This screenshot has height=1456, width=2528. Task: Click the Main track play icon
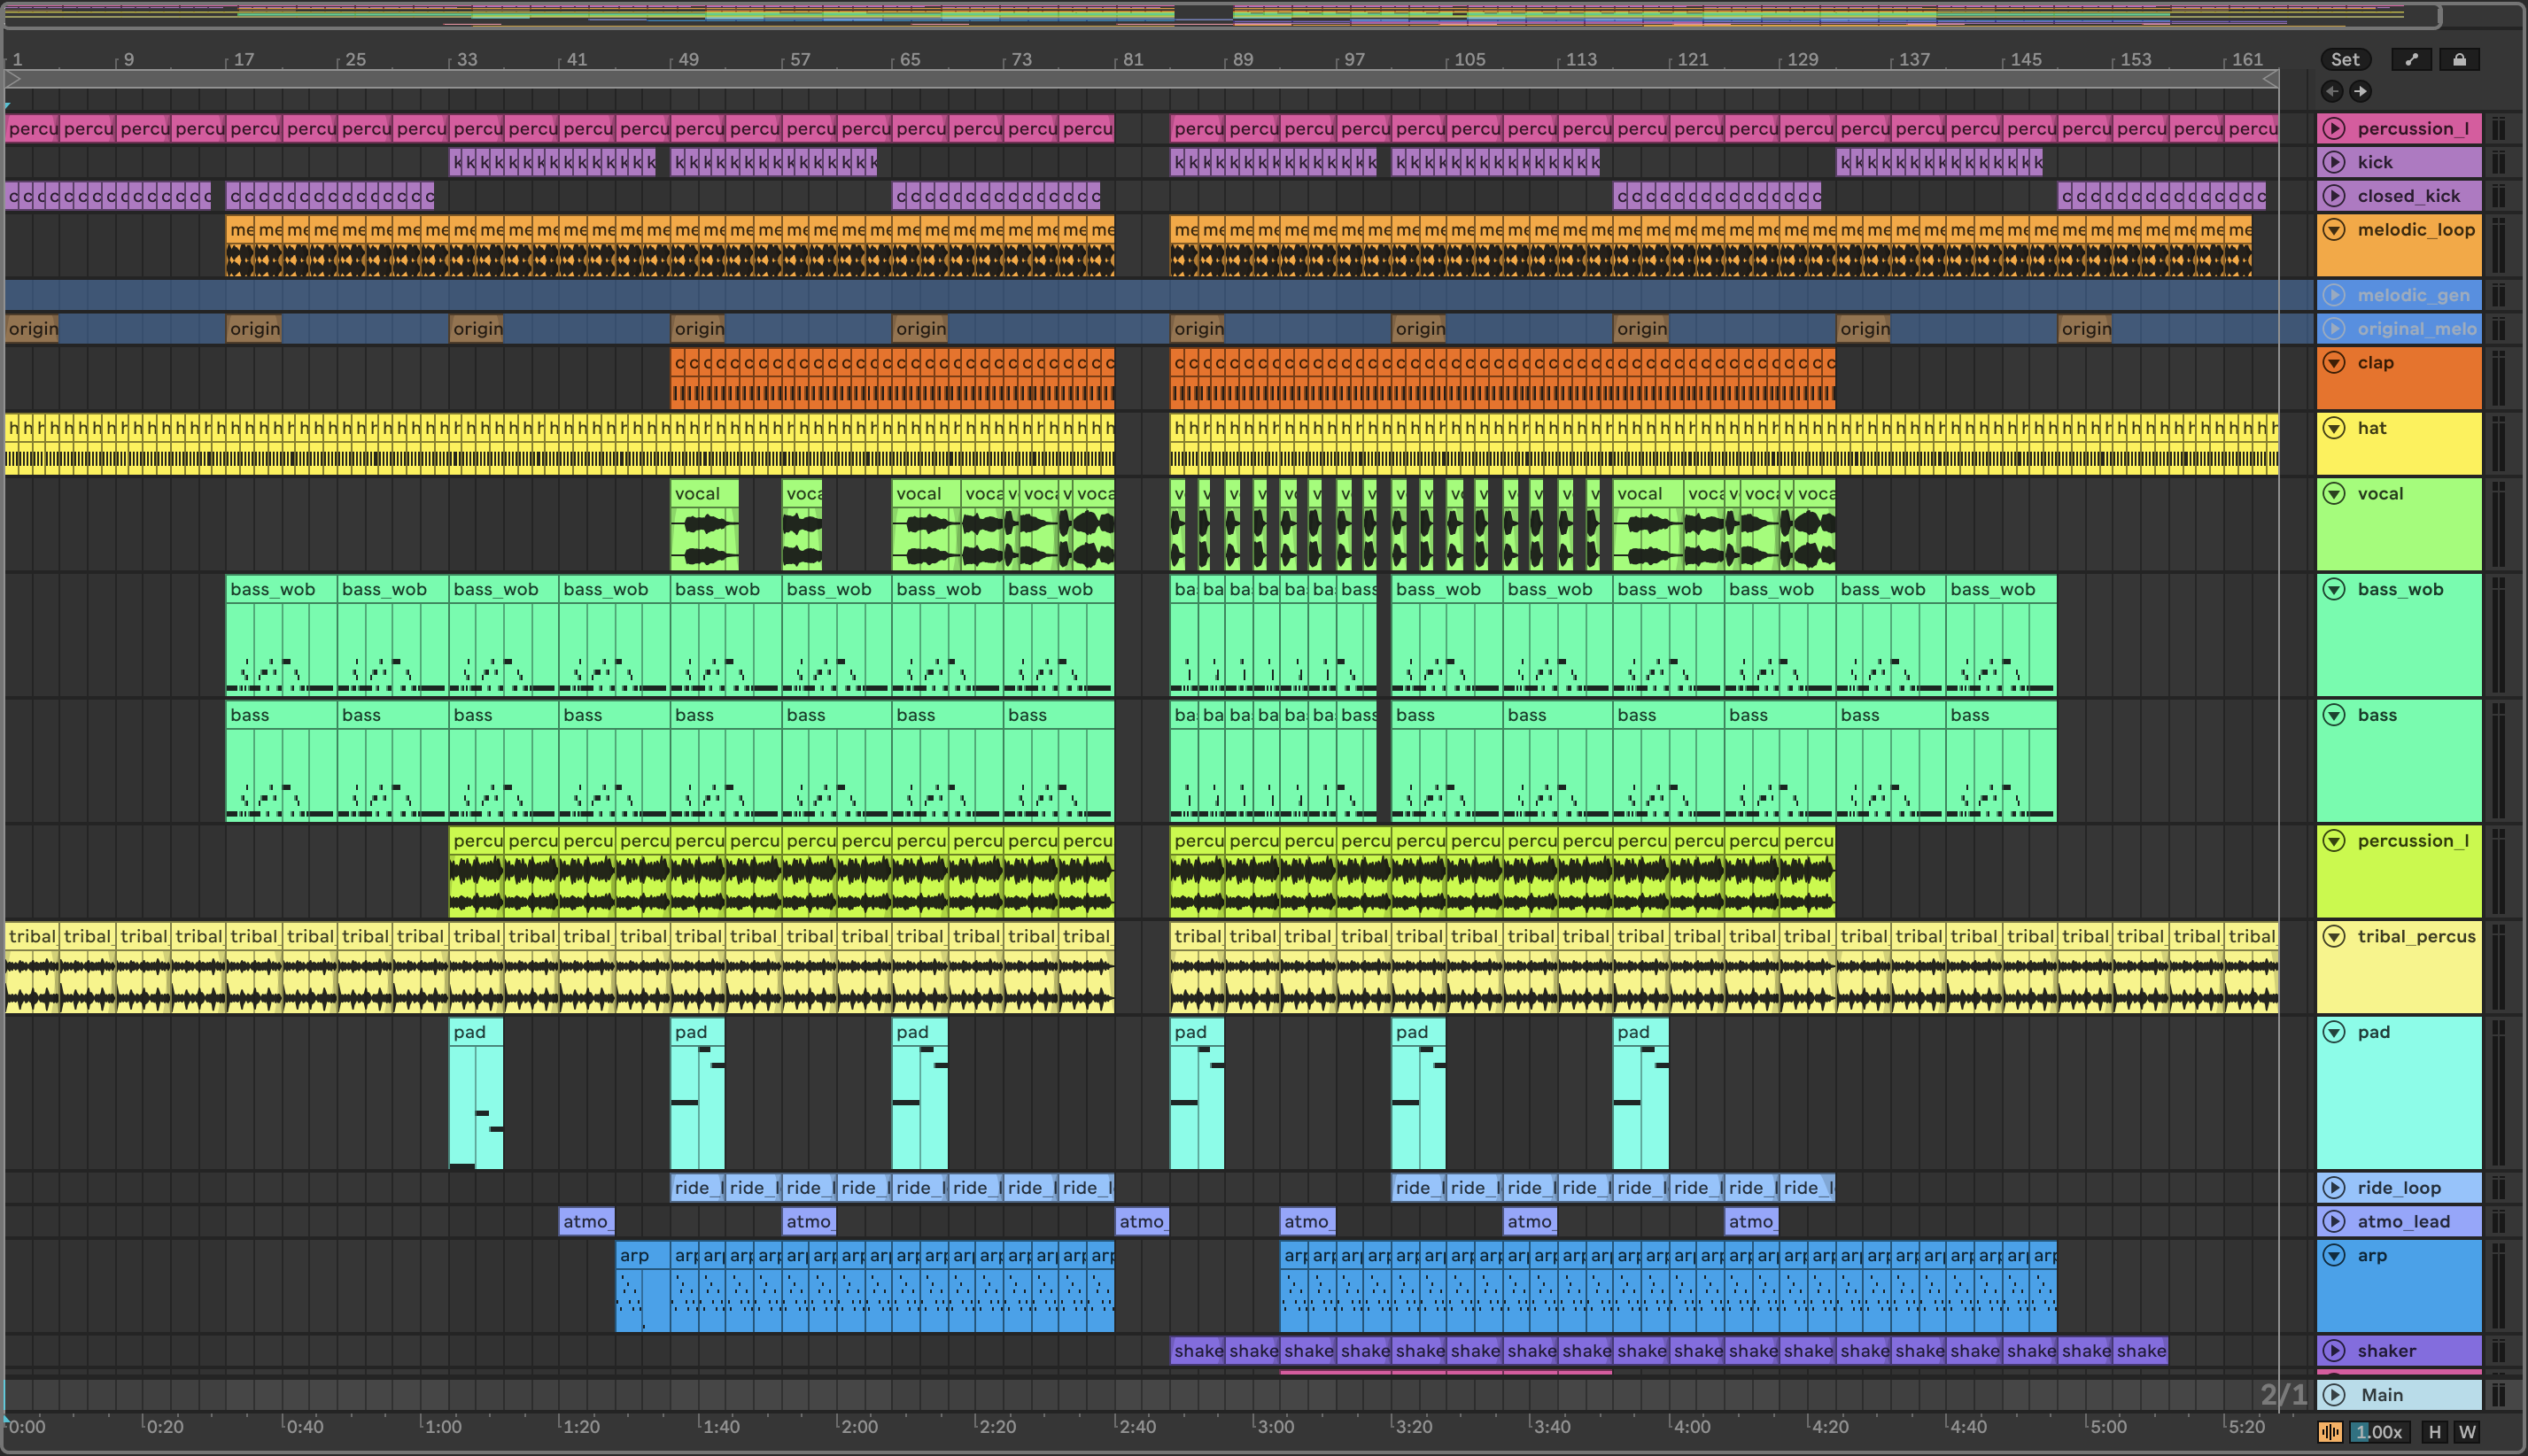coord(2335,1395)
